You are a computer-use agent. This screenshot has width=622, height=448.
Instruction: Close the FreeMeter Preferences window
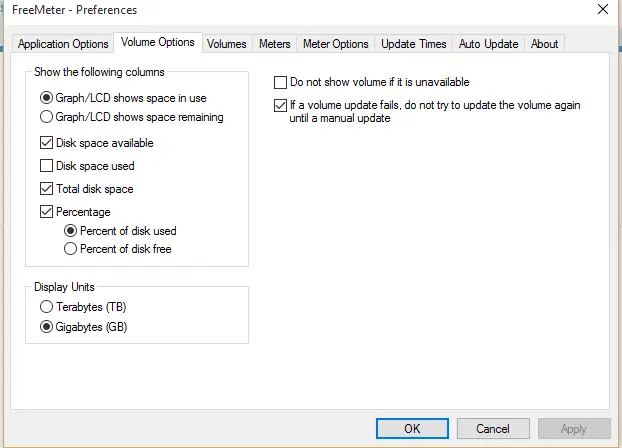pos(603,9)
